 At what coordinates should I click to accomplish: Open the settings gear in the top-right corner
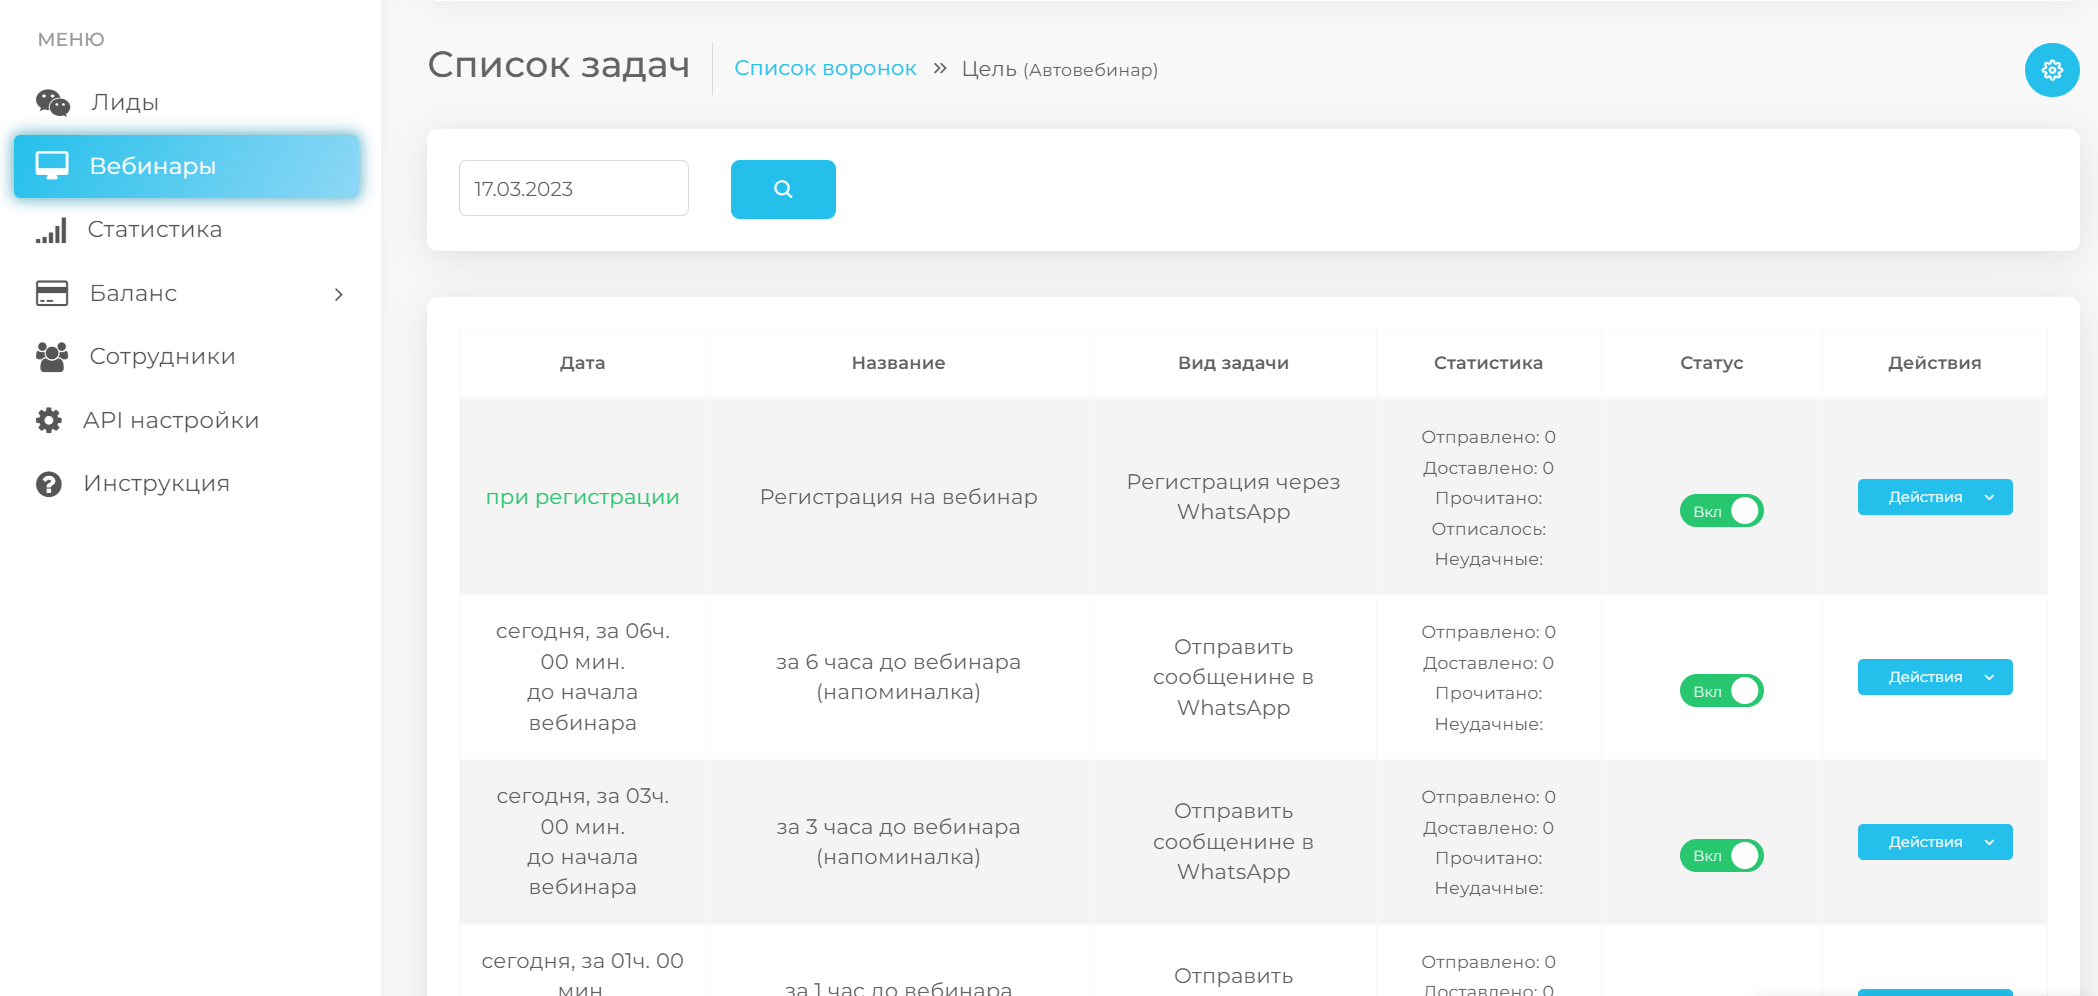(2052, 70)
